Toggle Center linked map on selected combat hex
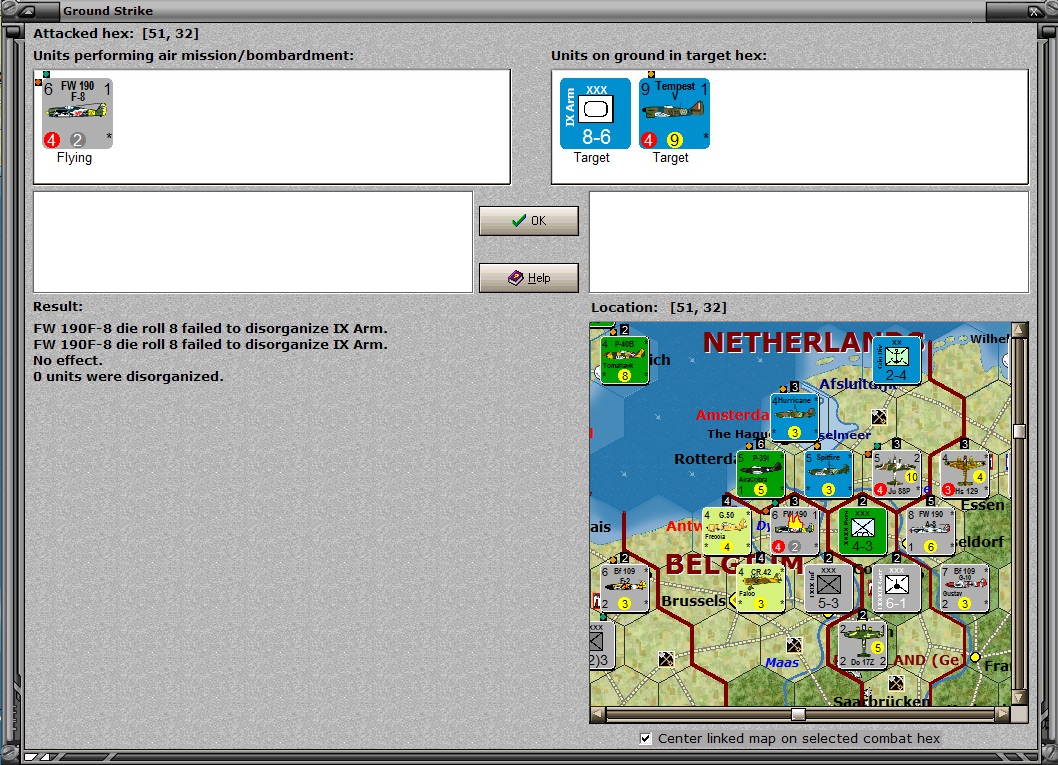The width and height of the screenshot is (1058, 765). (646, 739)
